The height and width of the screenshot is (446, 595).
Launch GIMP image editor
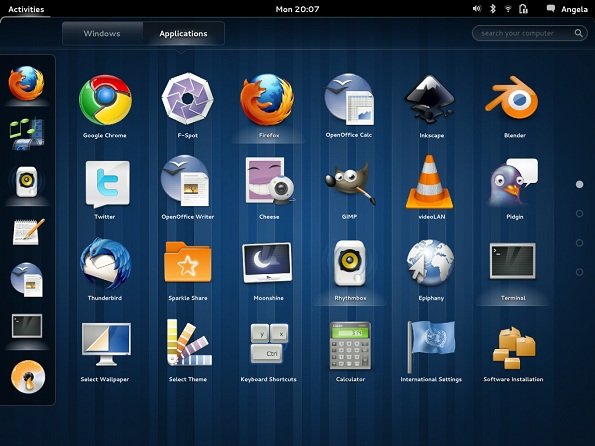pyautogui.click(x=350, y=183)
